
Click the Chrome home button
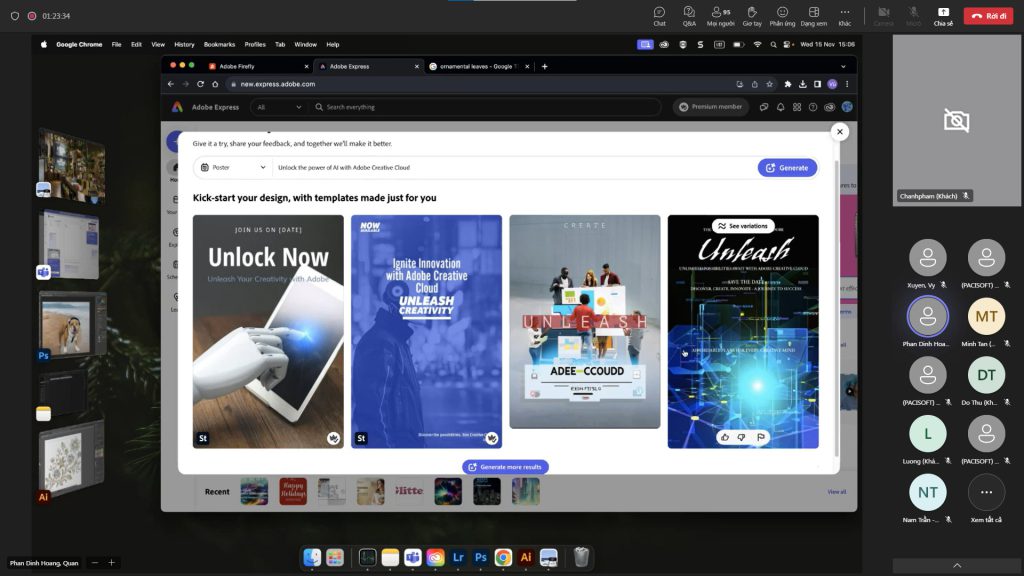point(216,84)
